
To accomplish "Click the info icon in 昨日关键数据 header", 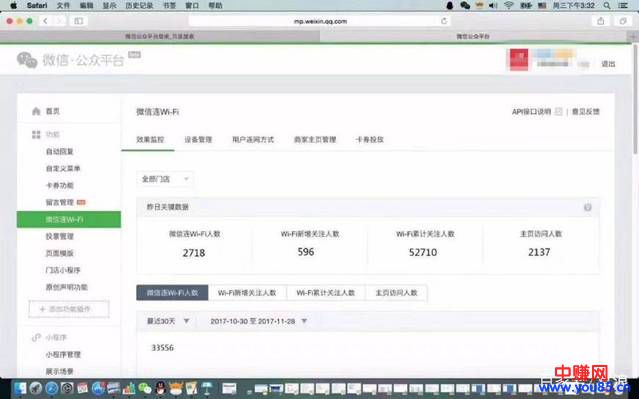I will coord(588,207).
